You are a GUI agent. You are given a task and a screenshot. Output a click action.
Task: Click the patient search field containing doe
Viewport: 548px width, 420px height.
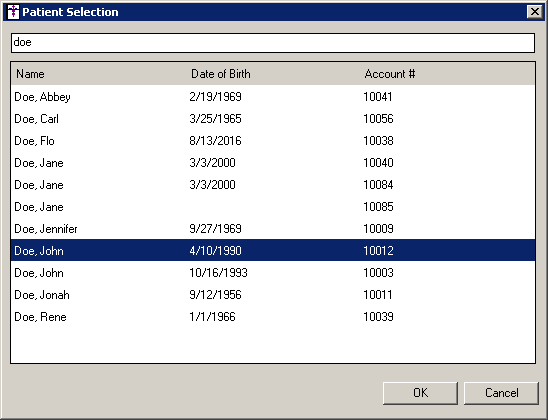(273, 43)
